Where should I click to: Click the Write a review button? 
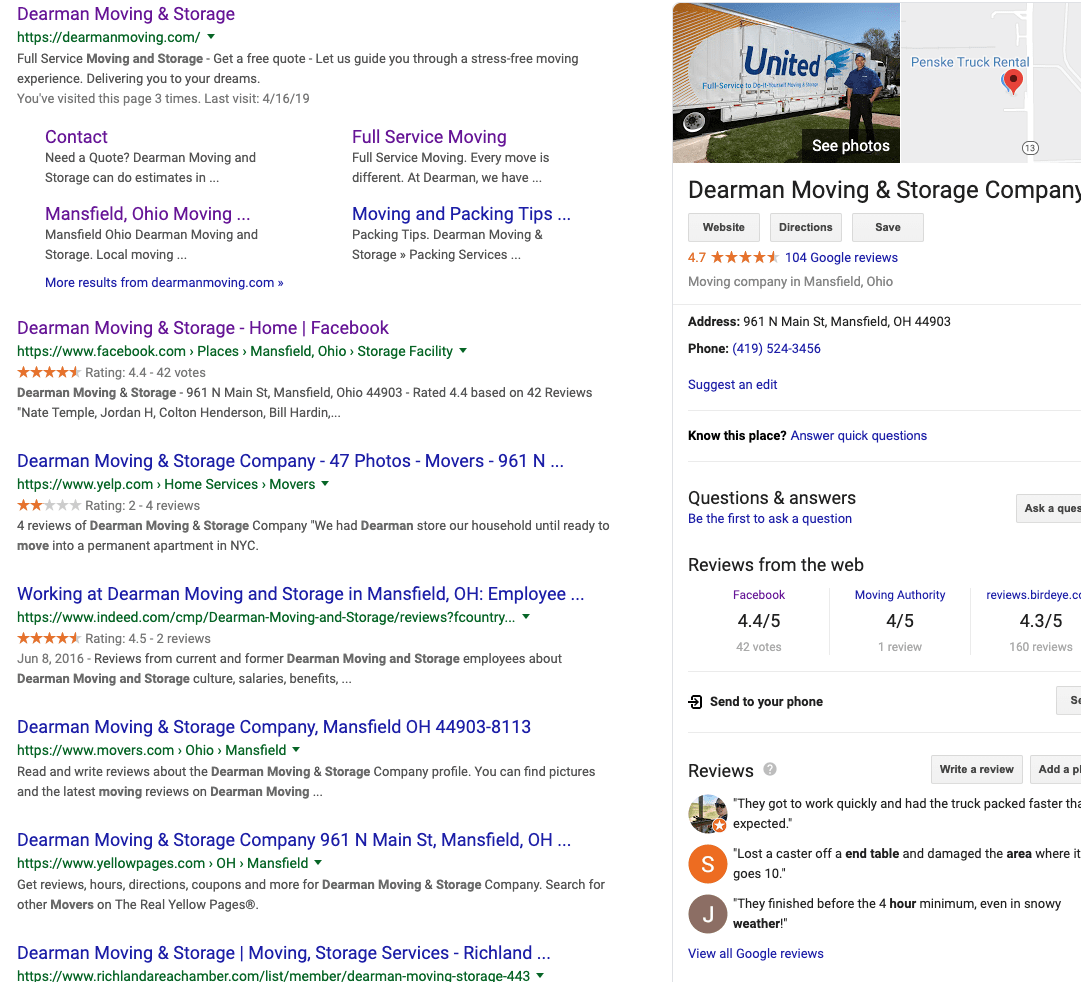[x=976, y=770]
